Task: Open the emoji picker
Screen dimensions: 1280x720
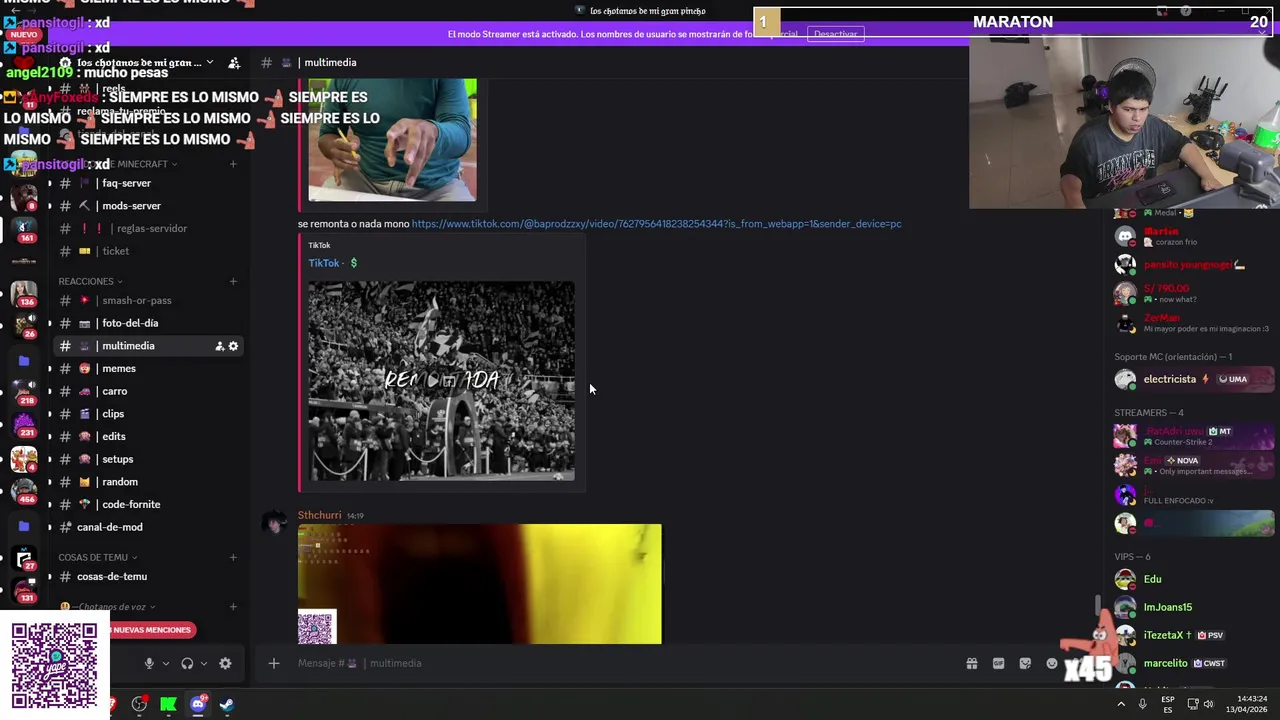Action: click(1052, 663)
